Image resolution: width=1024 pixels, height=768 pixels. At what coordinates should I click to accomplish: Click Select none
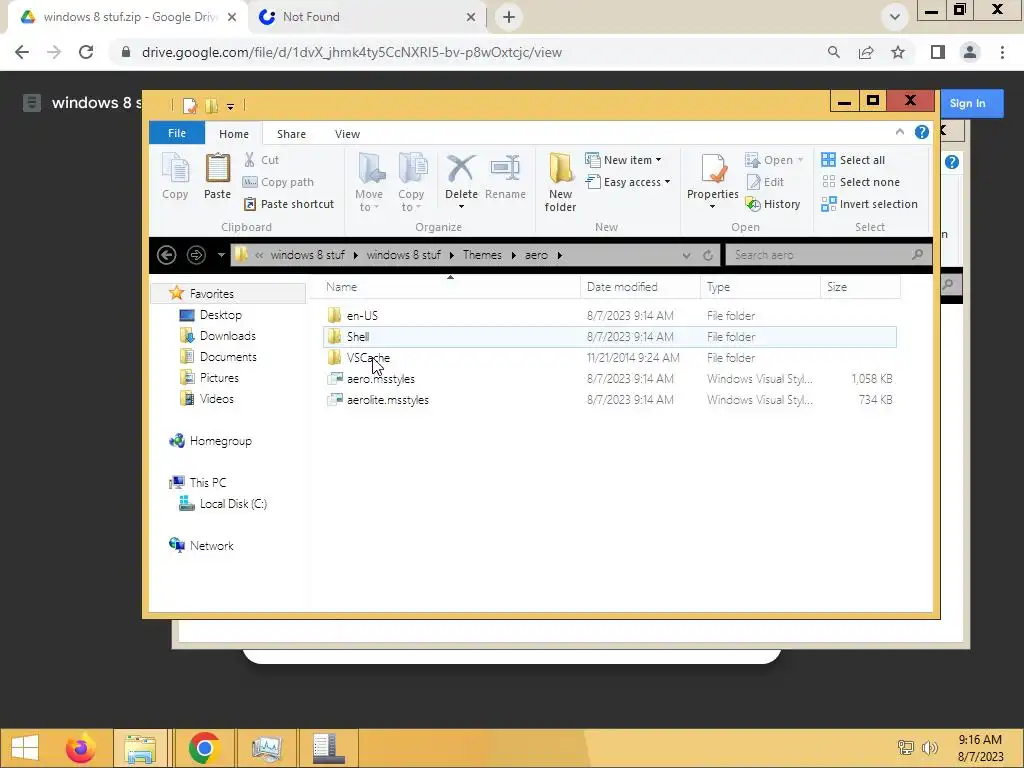pos(860,182)
